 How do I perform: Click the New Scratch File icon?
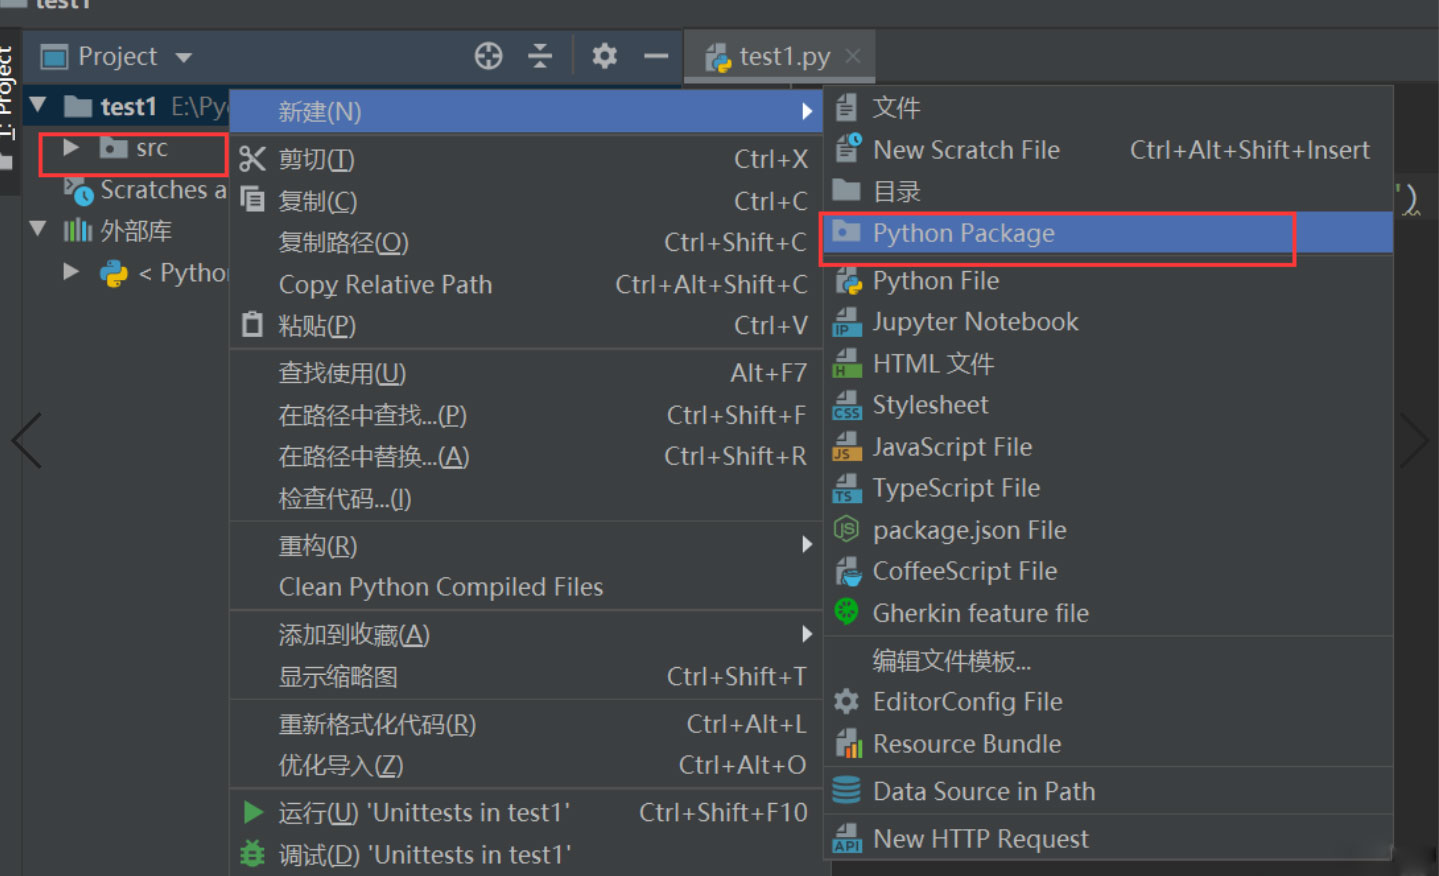click(x=847, y=148)
